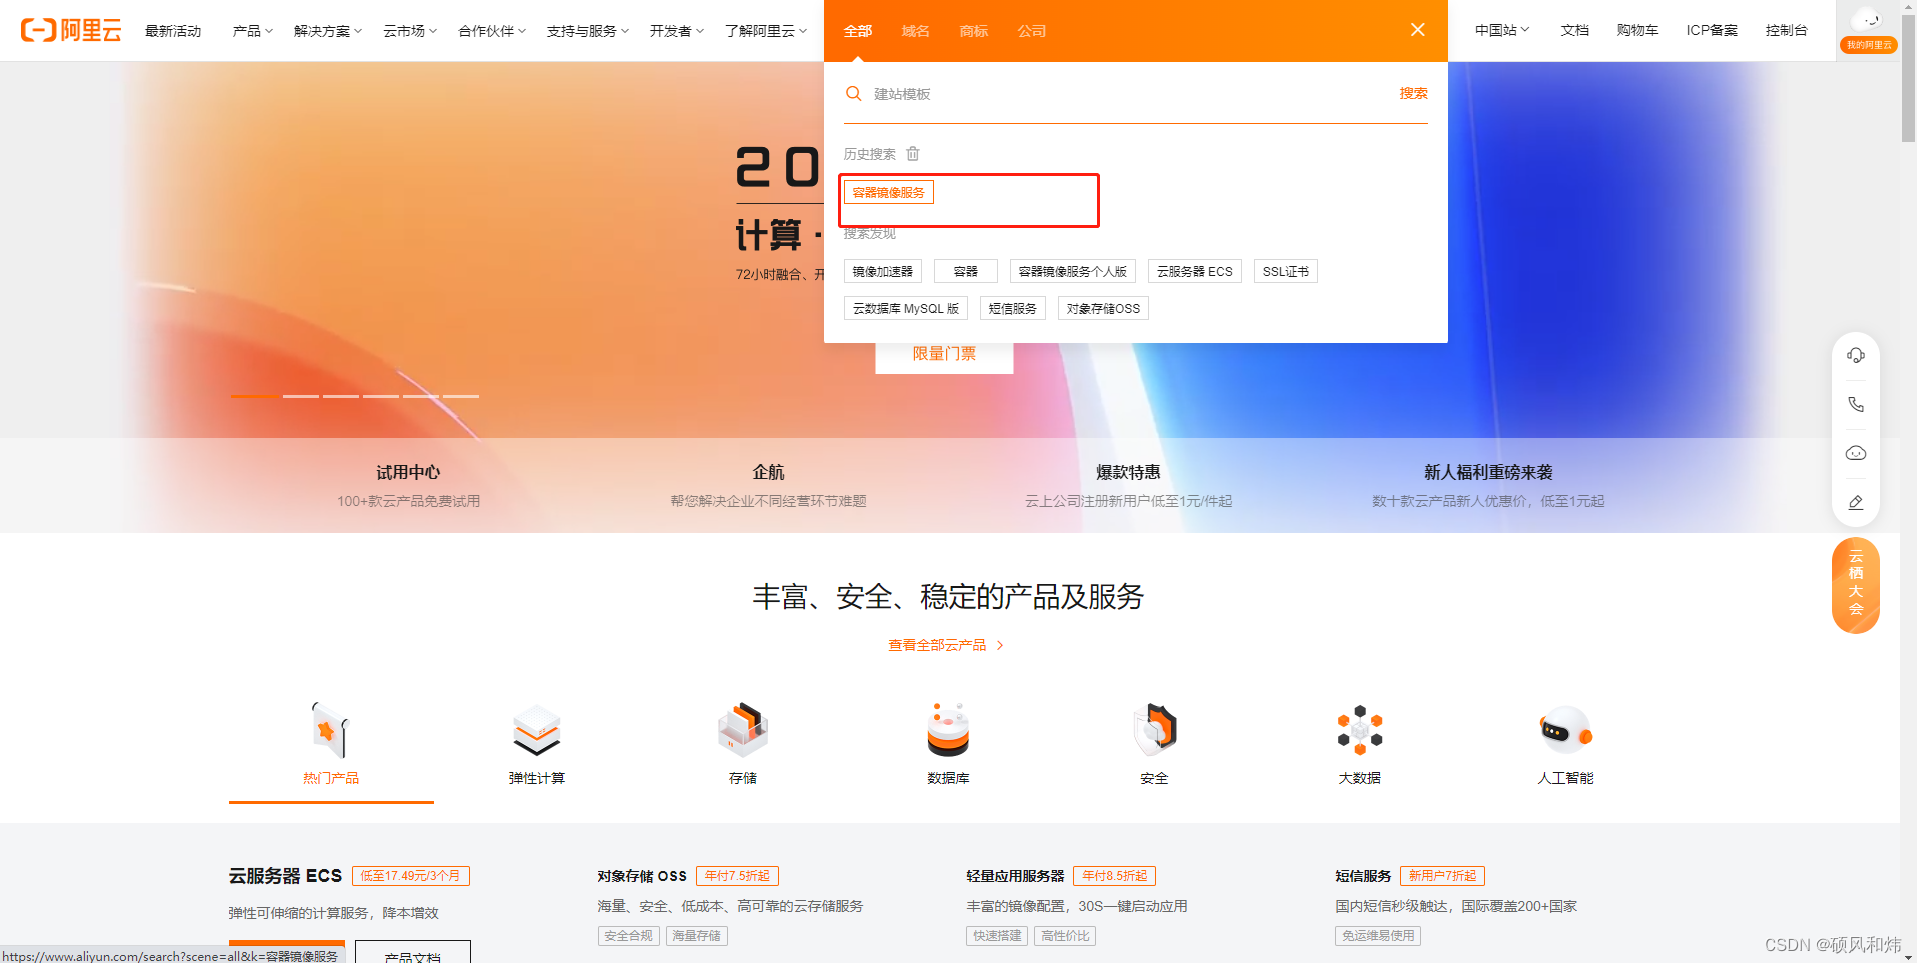
Task: Expand the 云市场 menu
Action: 410,31
